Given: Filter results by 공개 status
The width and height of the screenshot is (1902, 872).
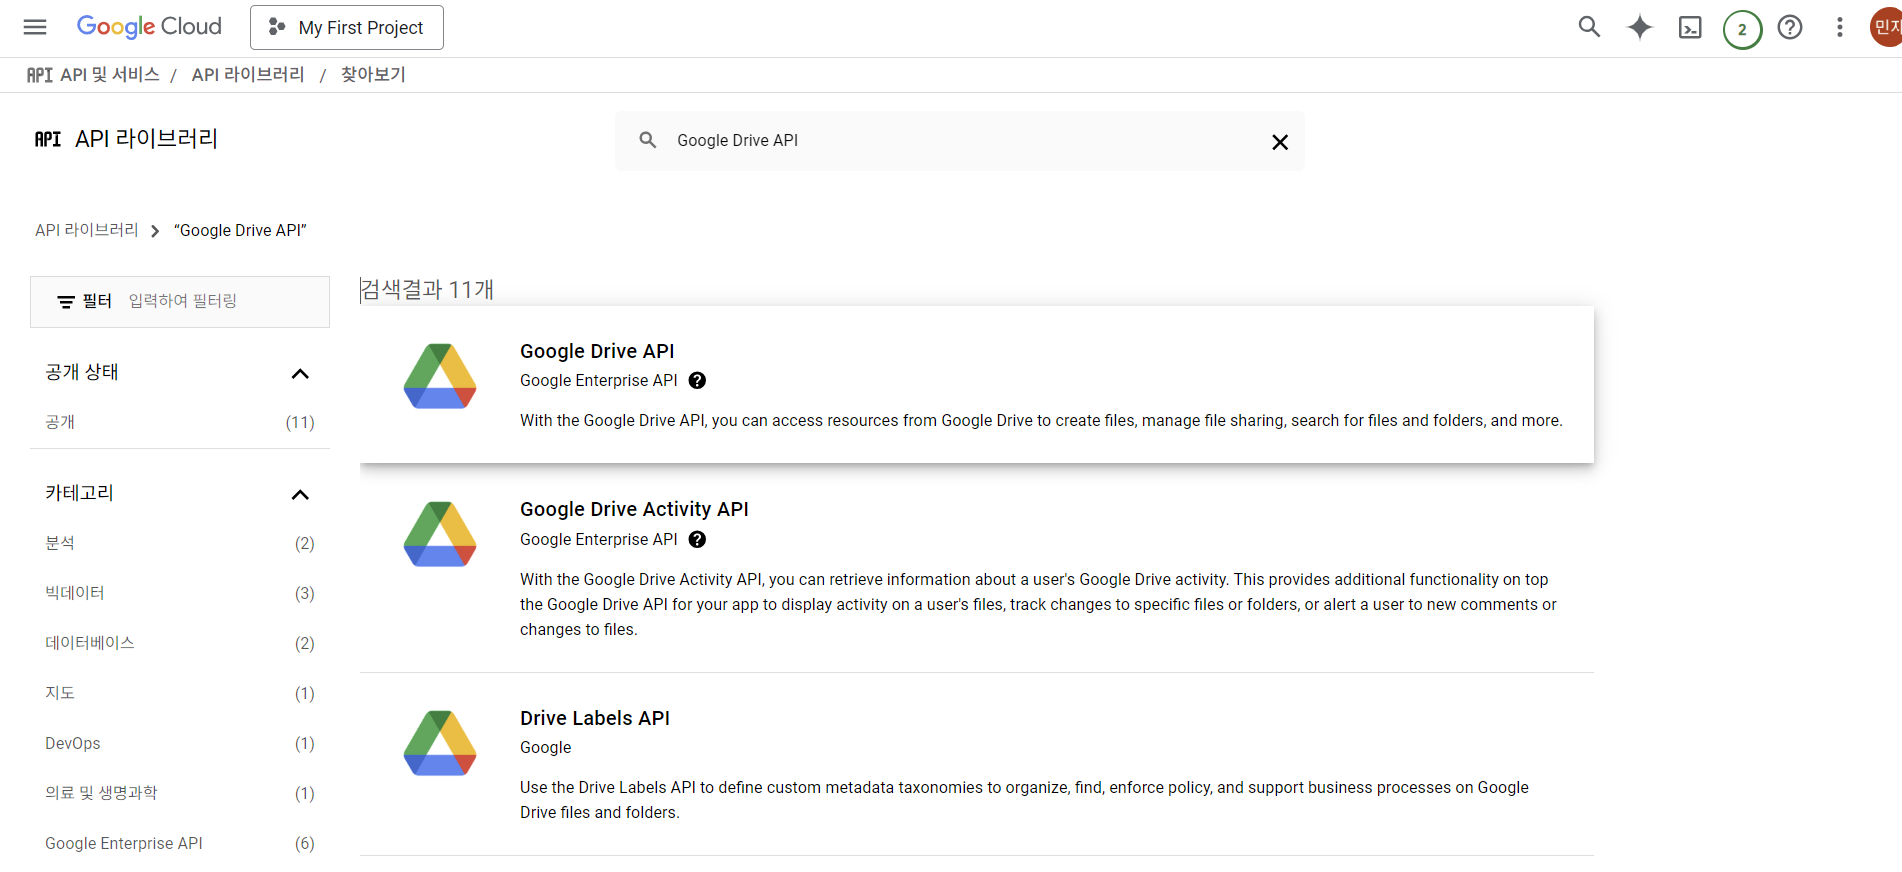Looking at the screenshot, I should [180, 422].
